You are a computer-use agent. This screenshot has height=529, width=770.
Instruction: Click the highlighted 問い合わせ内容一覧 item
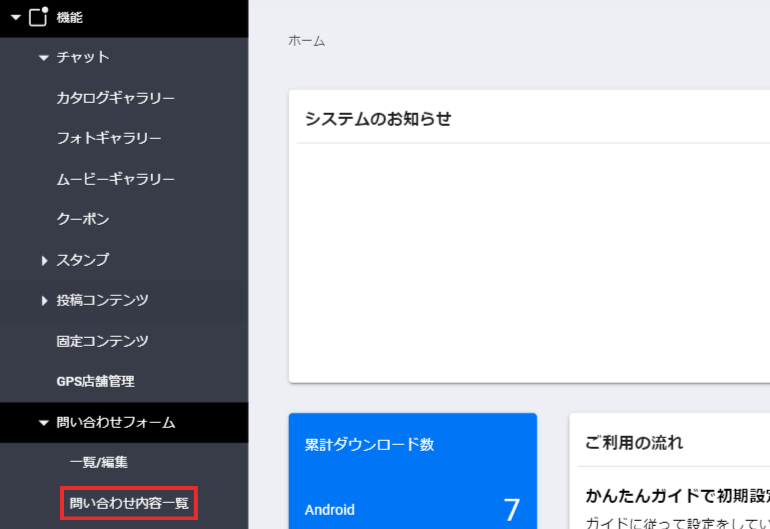click(x=128, y=503)
